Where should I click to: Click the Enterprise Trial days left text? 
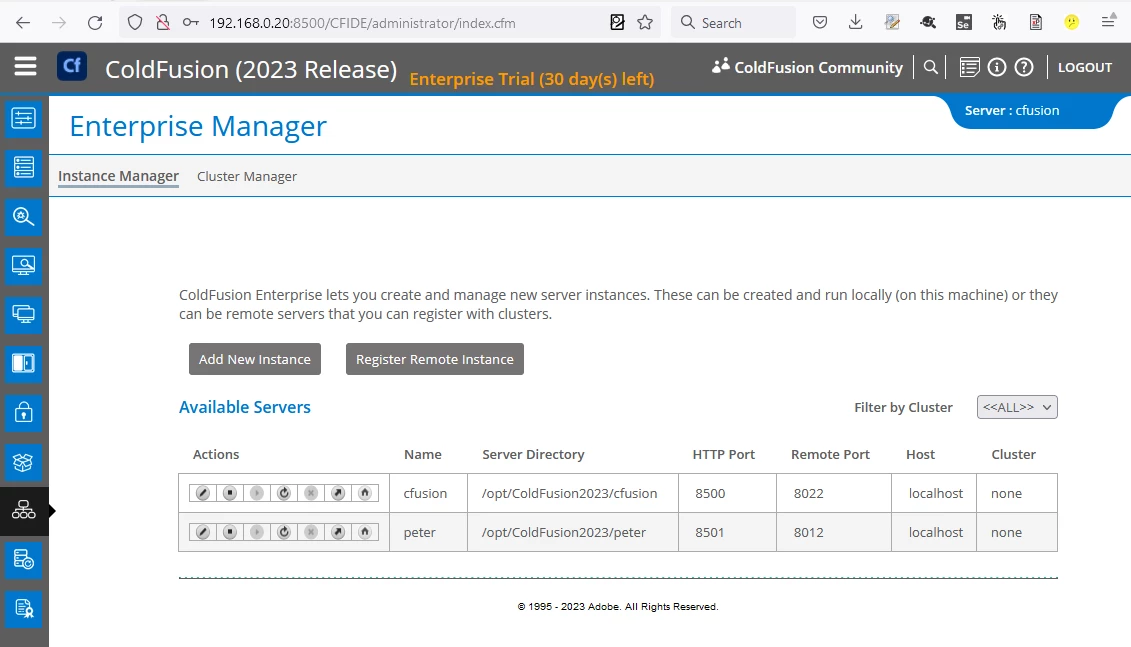pos(532,79)
